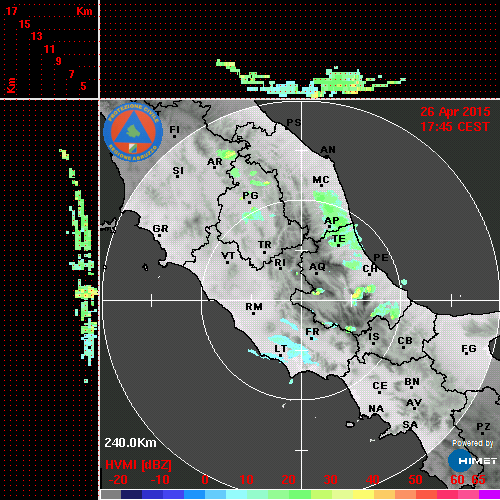Click the FG city label
This screenshot has width=500, height=500.
click(x=469, y=349)
